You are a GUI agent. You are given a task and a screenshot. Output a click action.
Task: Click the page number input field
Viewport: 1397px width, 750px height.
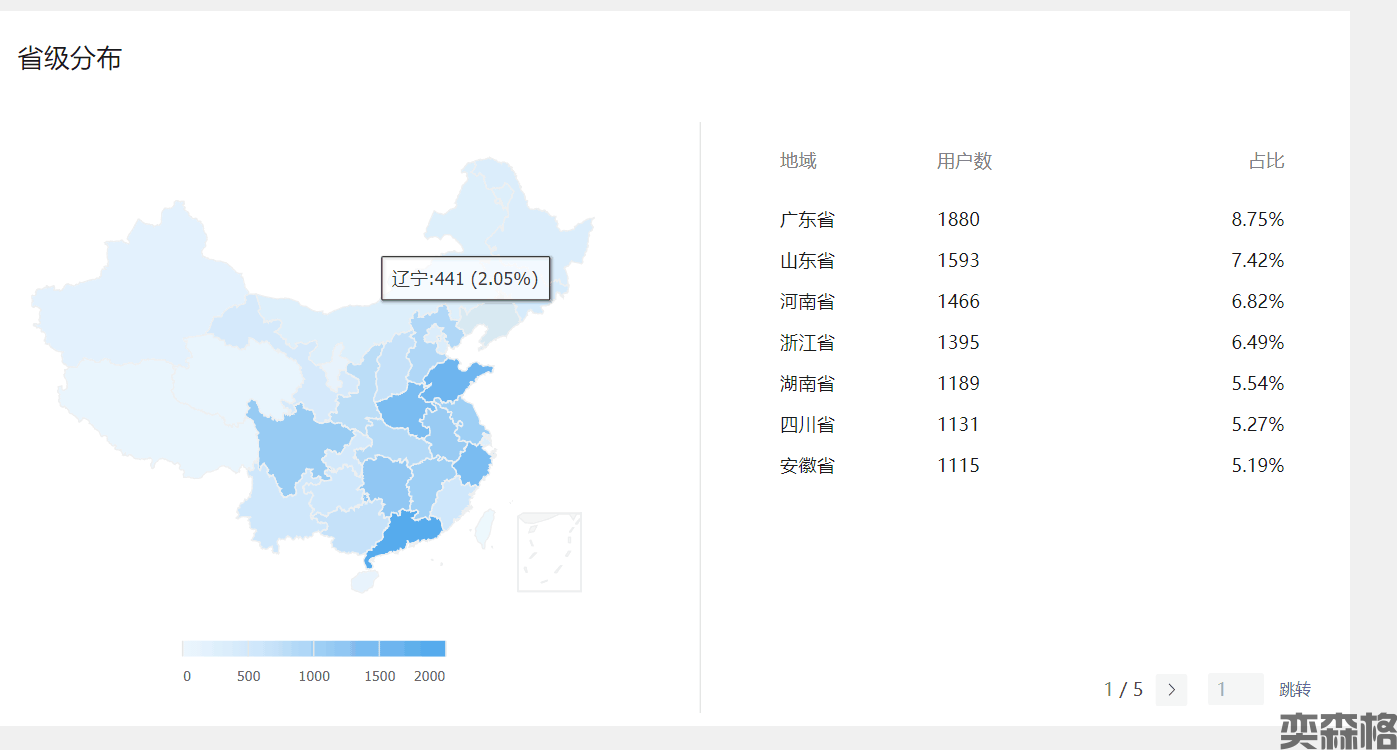(1235, 690)
